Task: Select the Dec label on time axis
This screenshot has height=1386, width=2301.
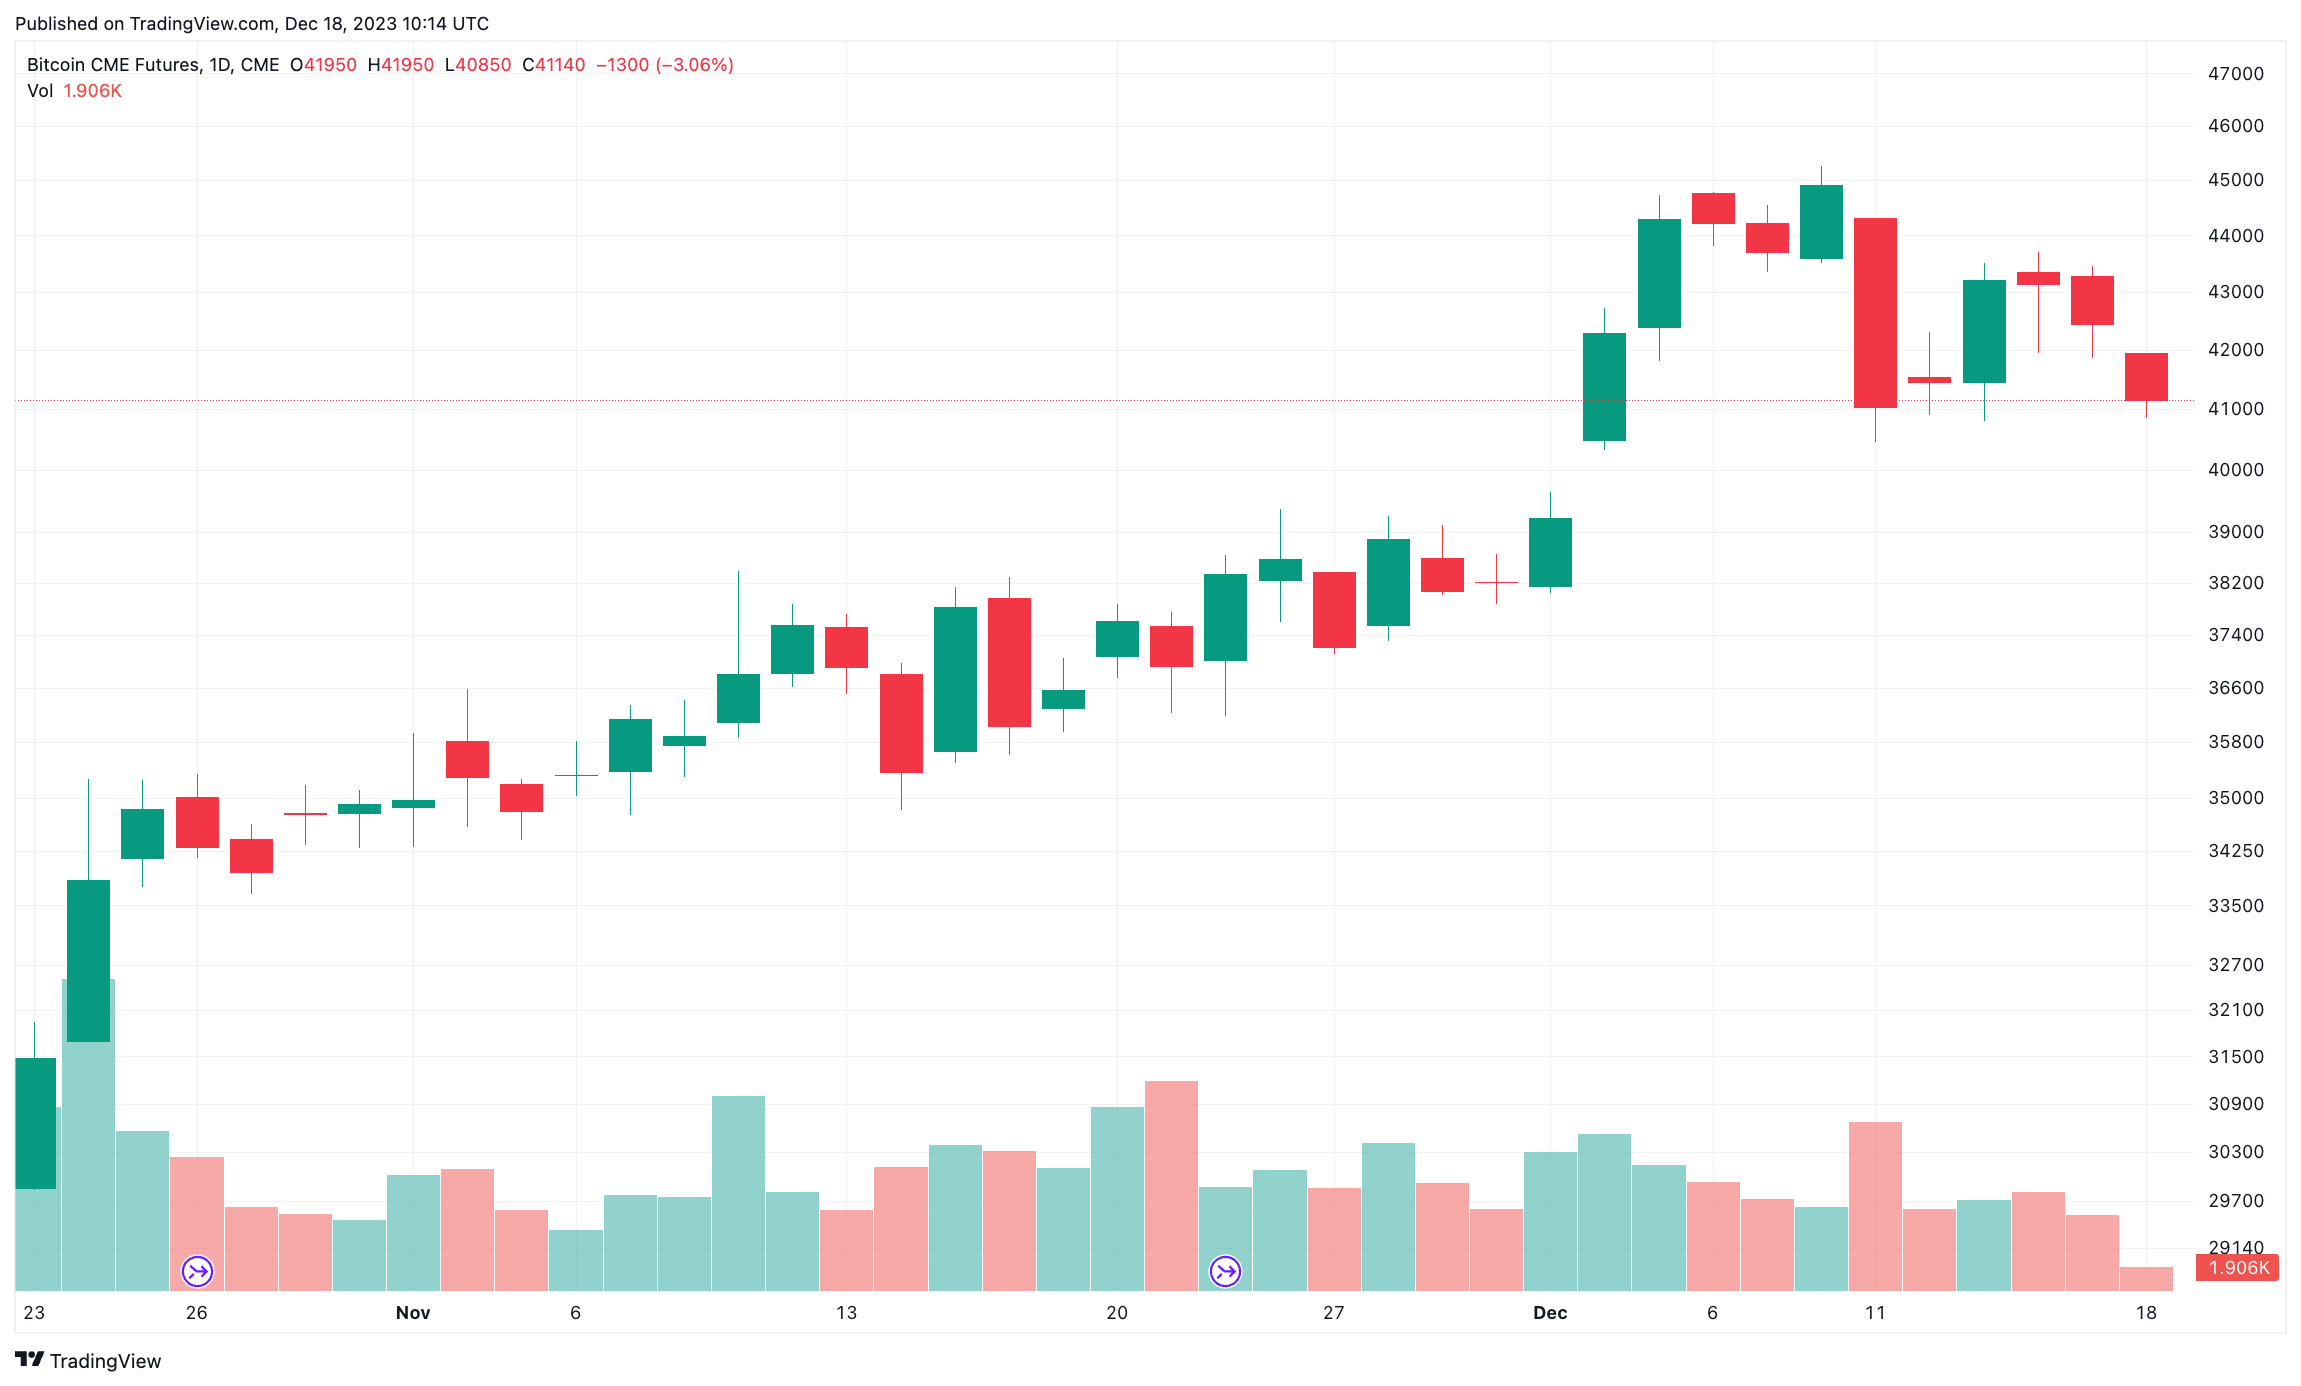Action: (x=1550, y=1313)
